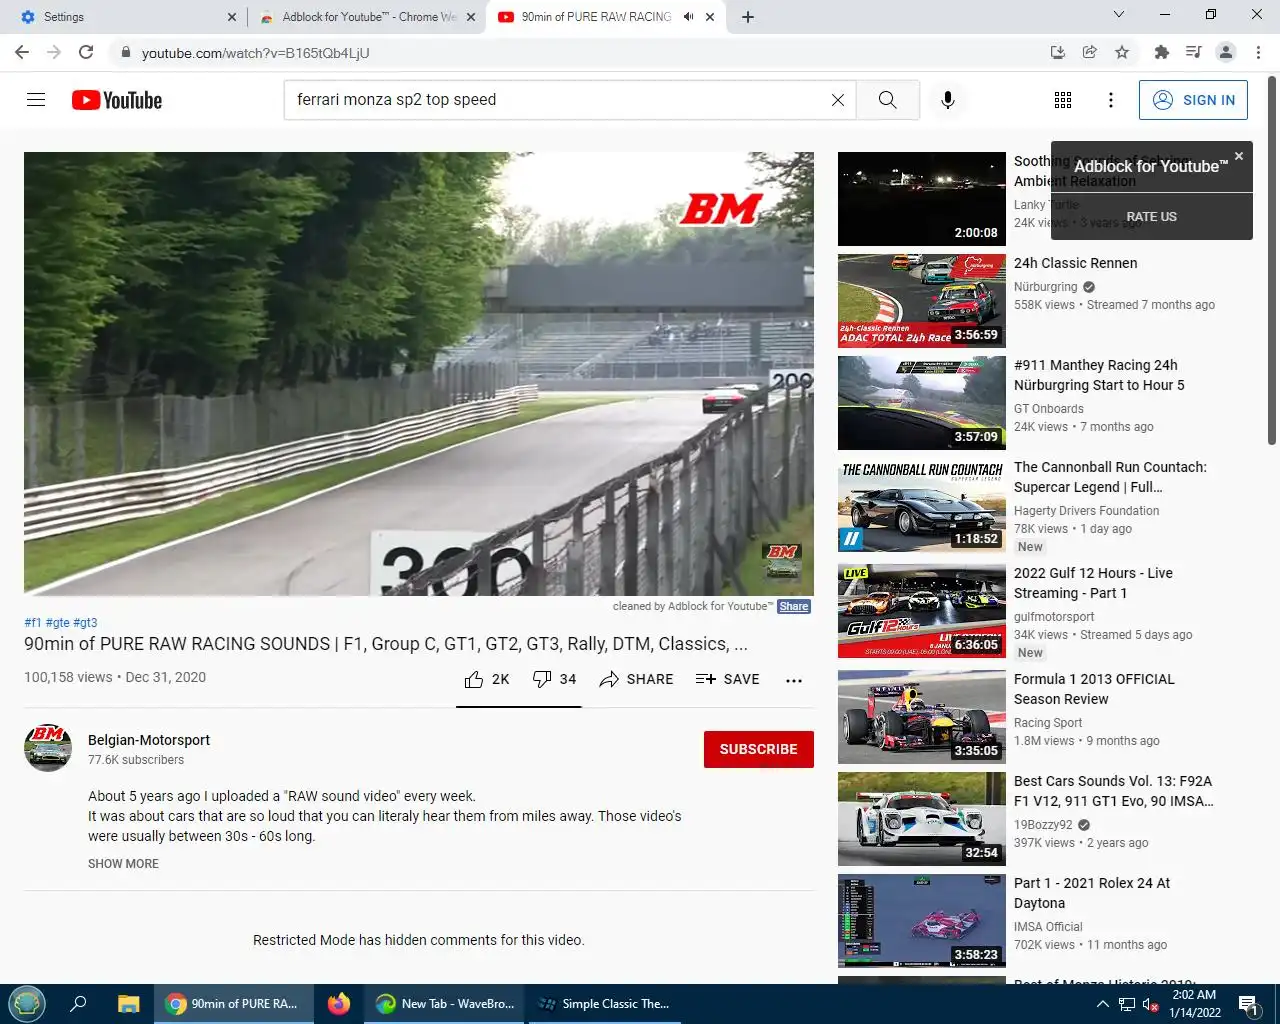1280x1024 pixels.
Task: Open Chrome three-dot menu
Action: point(1258,52)
